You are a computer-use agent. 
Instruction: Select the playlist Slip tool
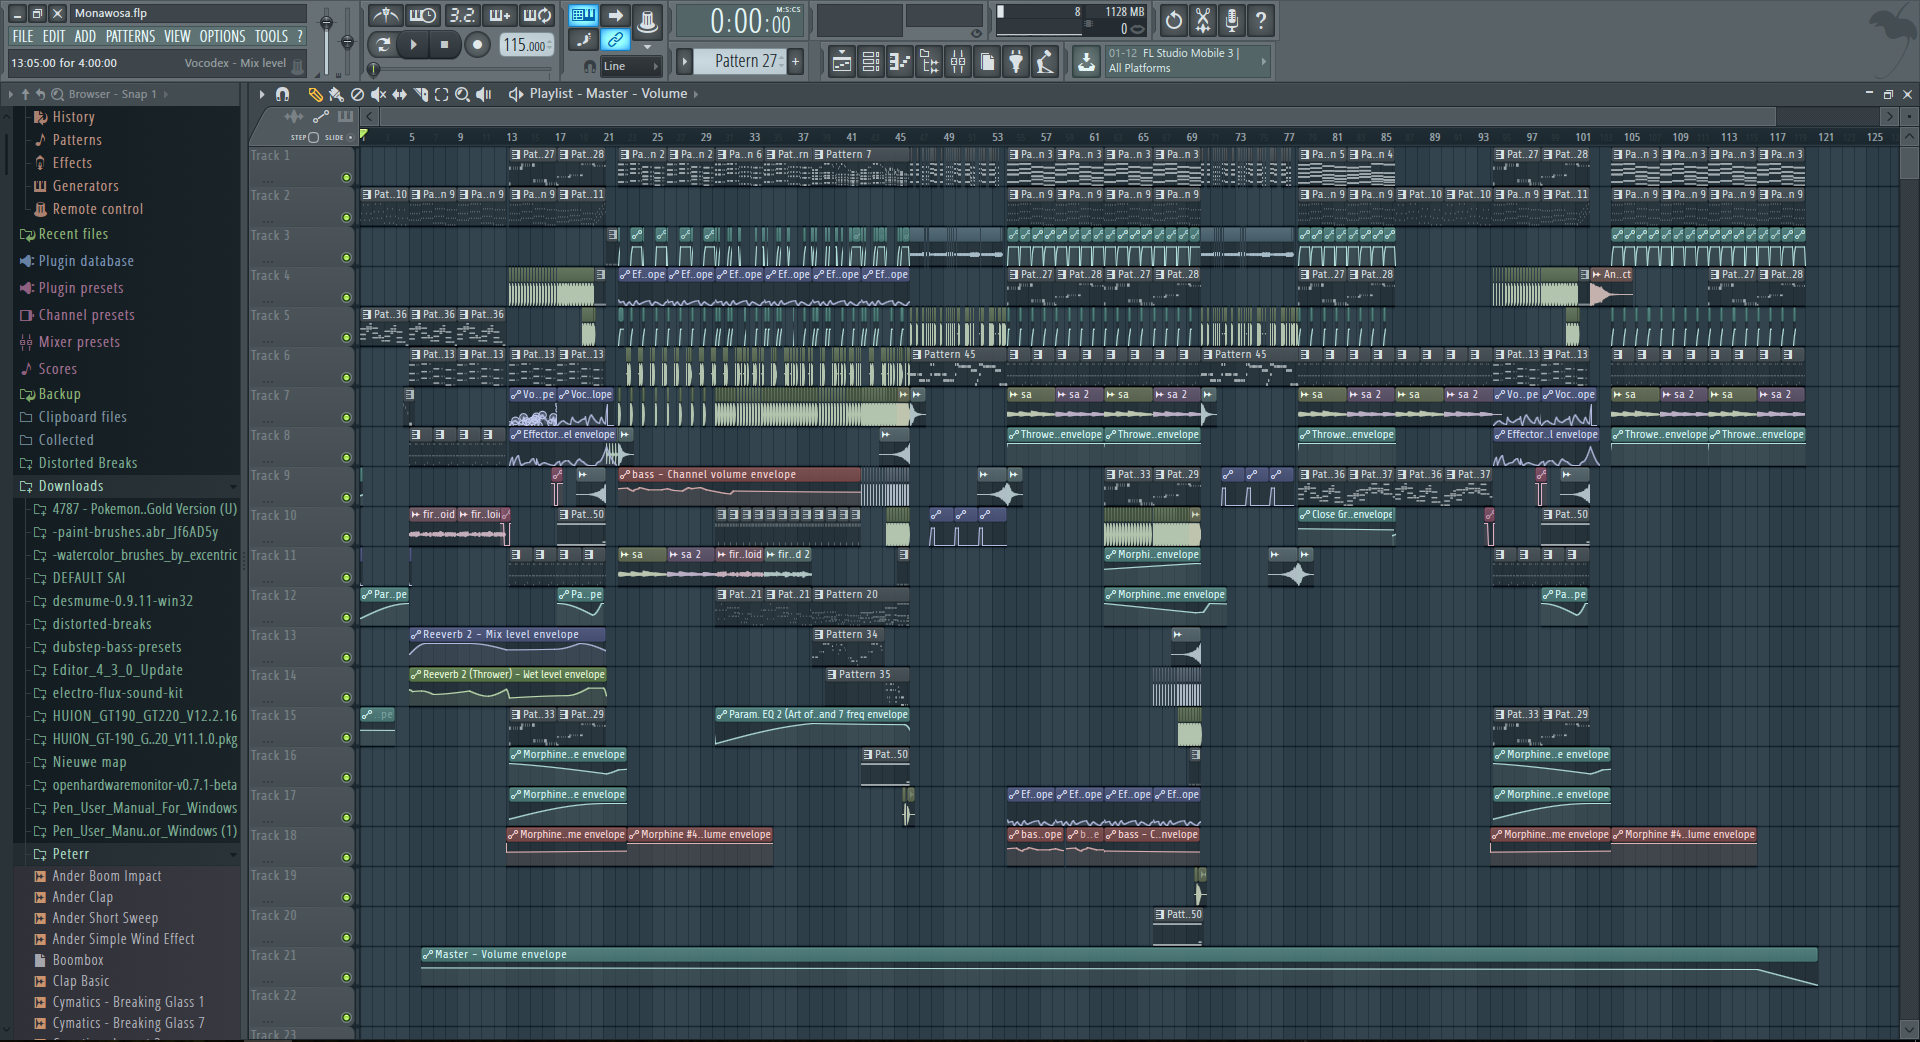point(399,94)
